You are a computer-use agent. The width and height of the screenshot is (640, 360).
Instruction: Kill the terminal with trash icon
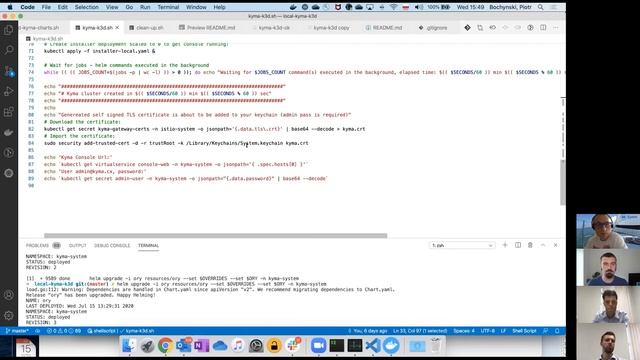click(530, 245)
